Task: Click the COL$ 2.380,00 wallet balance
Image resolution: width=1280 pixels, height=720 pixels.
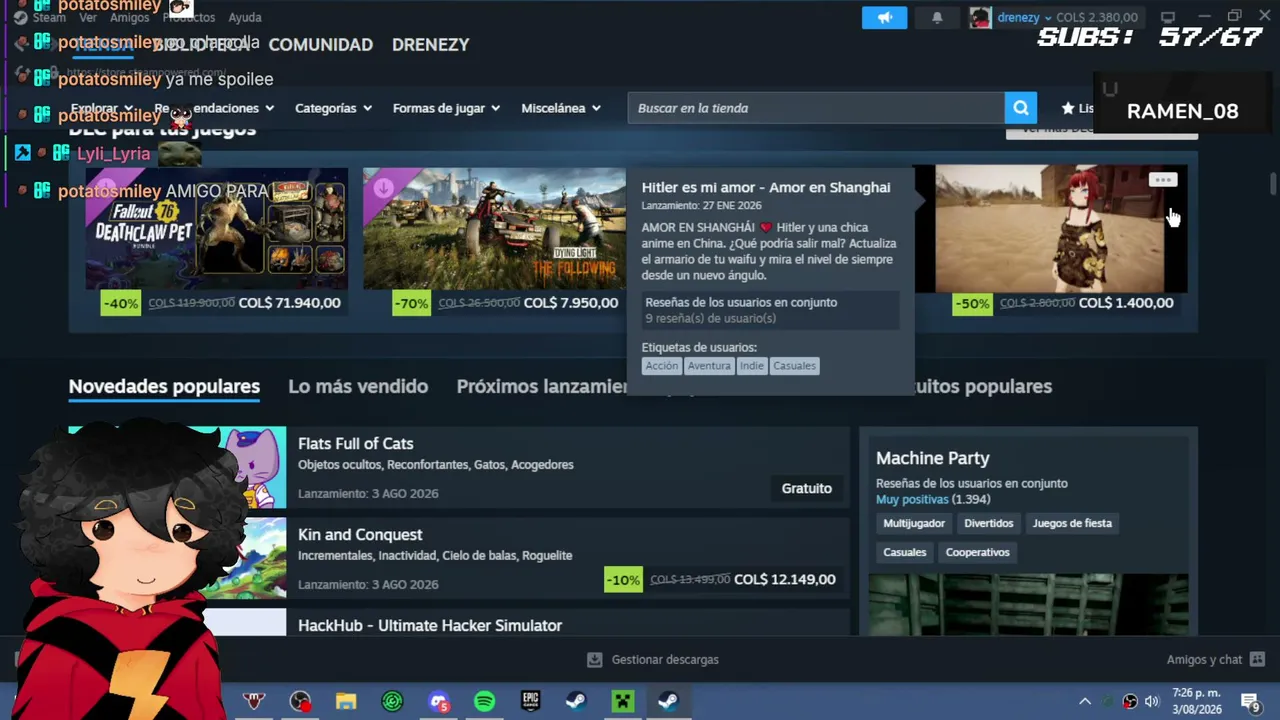Action: 1098,17
